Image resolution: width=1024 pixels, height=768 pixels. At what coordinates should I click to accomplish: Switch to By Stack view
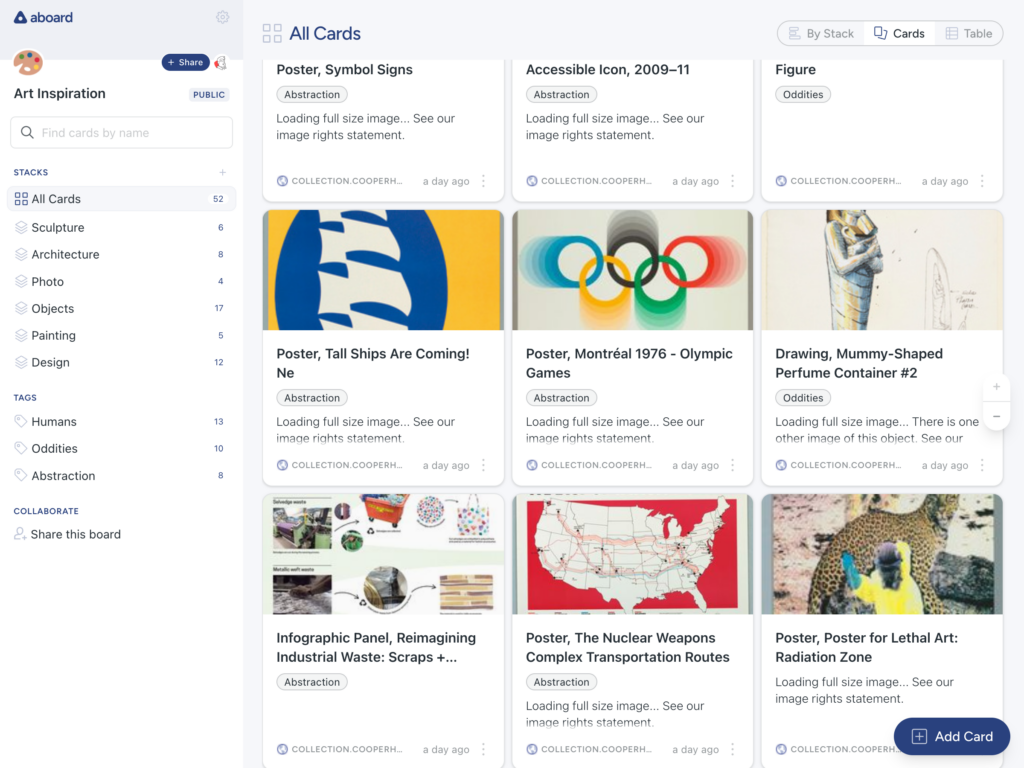pyautogui.click(x=822, y=33)
